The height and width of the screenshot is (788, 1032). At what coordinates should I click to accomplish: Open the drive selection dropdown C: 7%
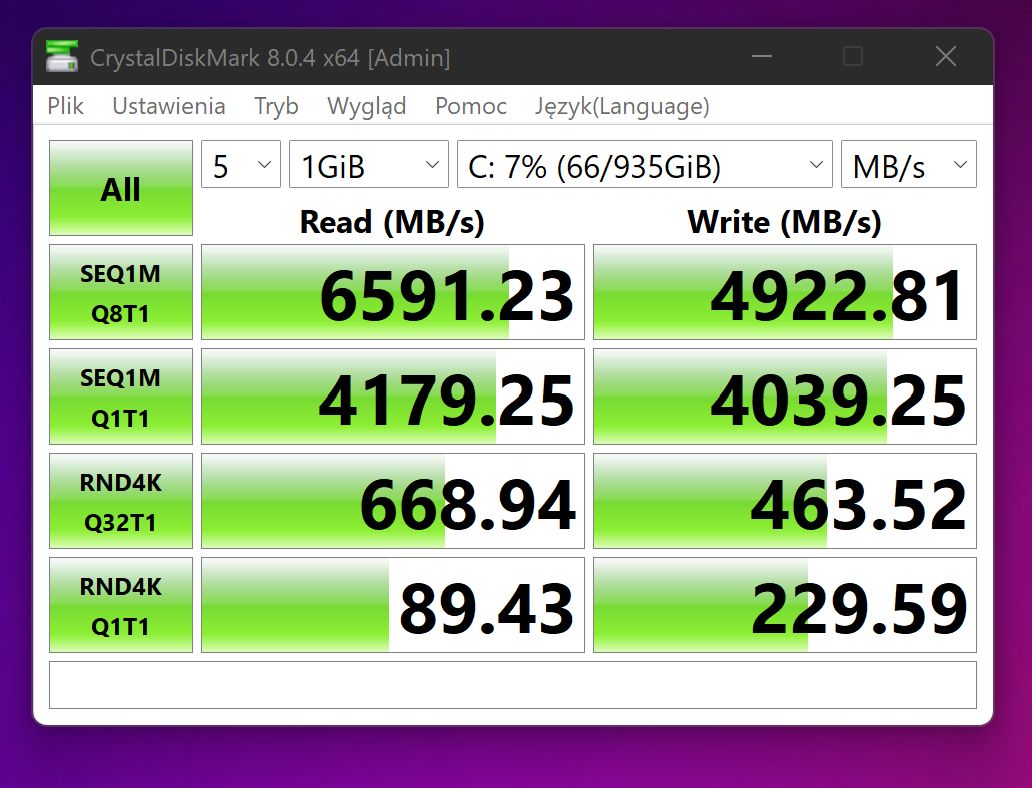click(645, 165)
